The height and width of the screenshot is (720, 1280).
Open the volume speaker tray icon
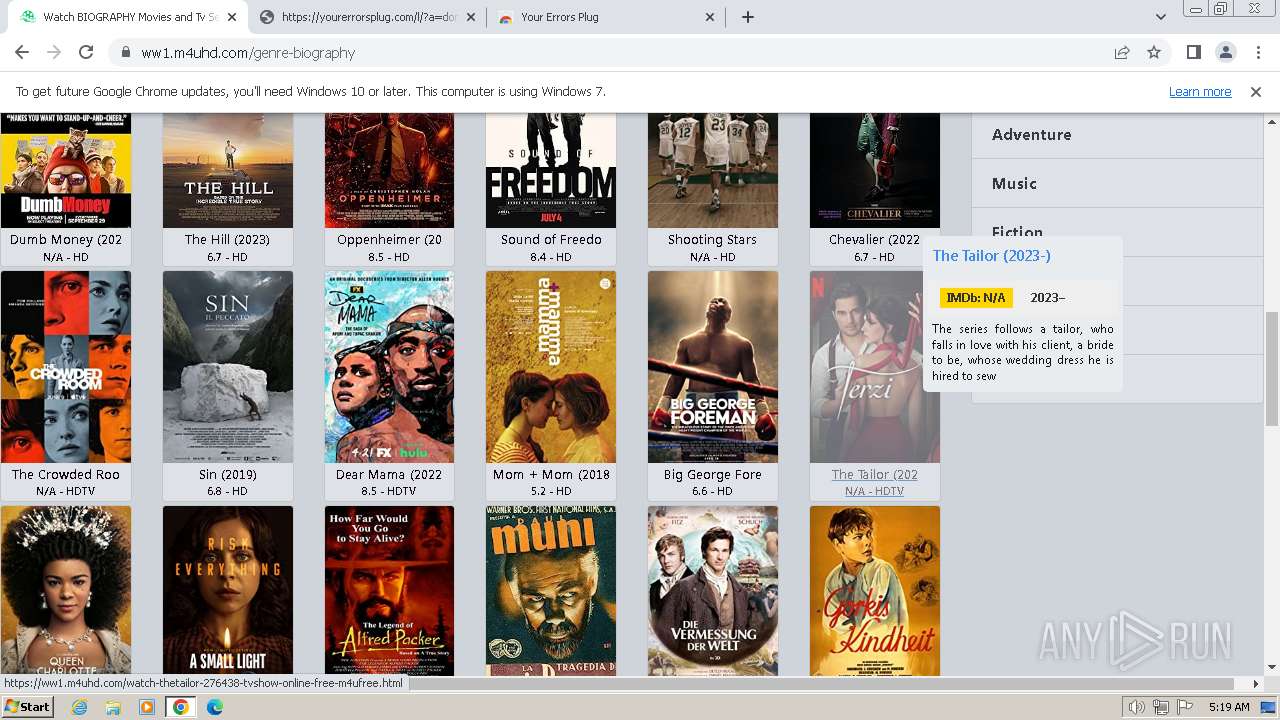[1137, 707]
